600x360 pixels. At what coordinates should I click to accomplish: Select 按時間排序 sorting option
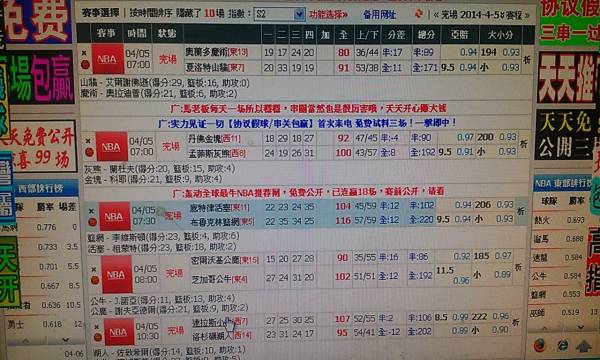click(x=151, y=13)
